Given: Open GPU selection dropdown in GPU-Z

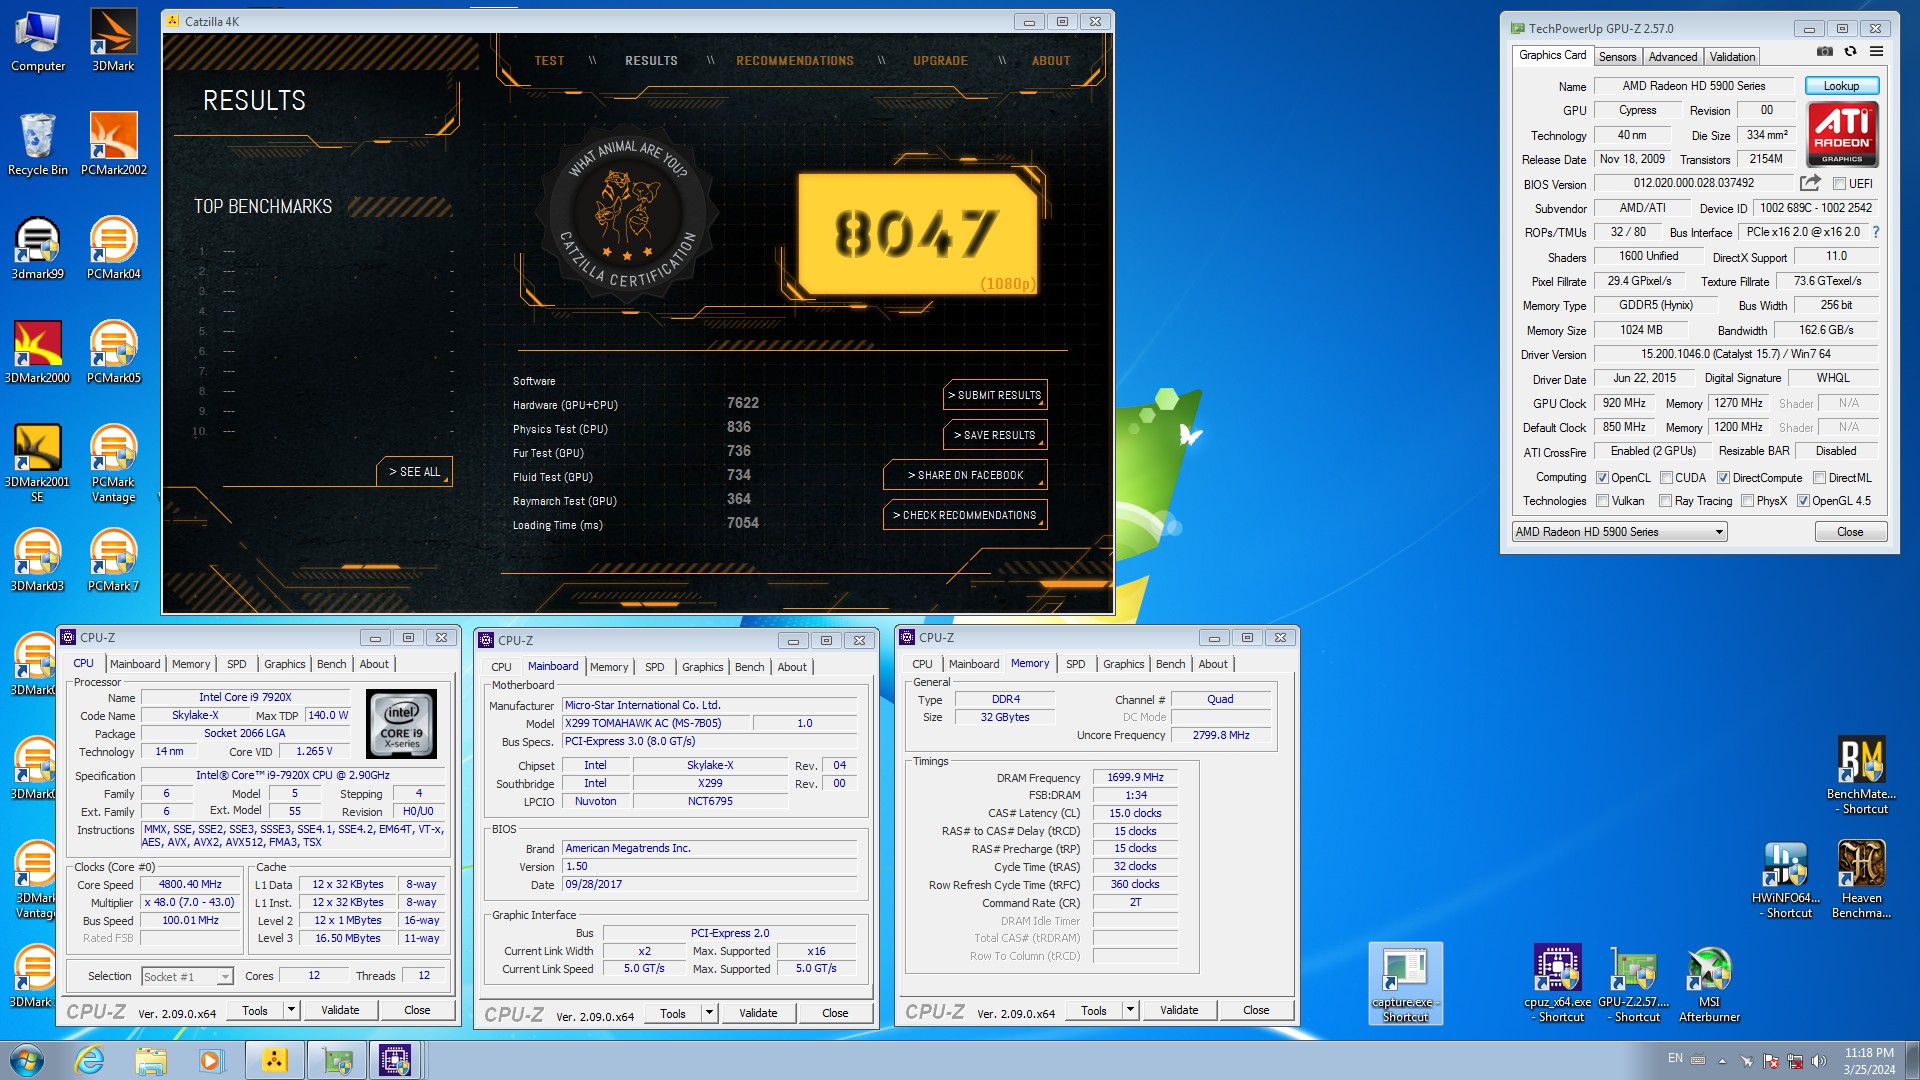Looking at the screenshot, I should click(x=1619, y=532).
